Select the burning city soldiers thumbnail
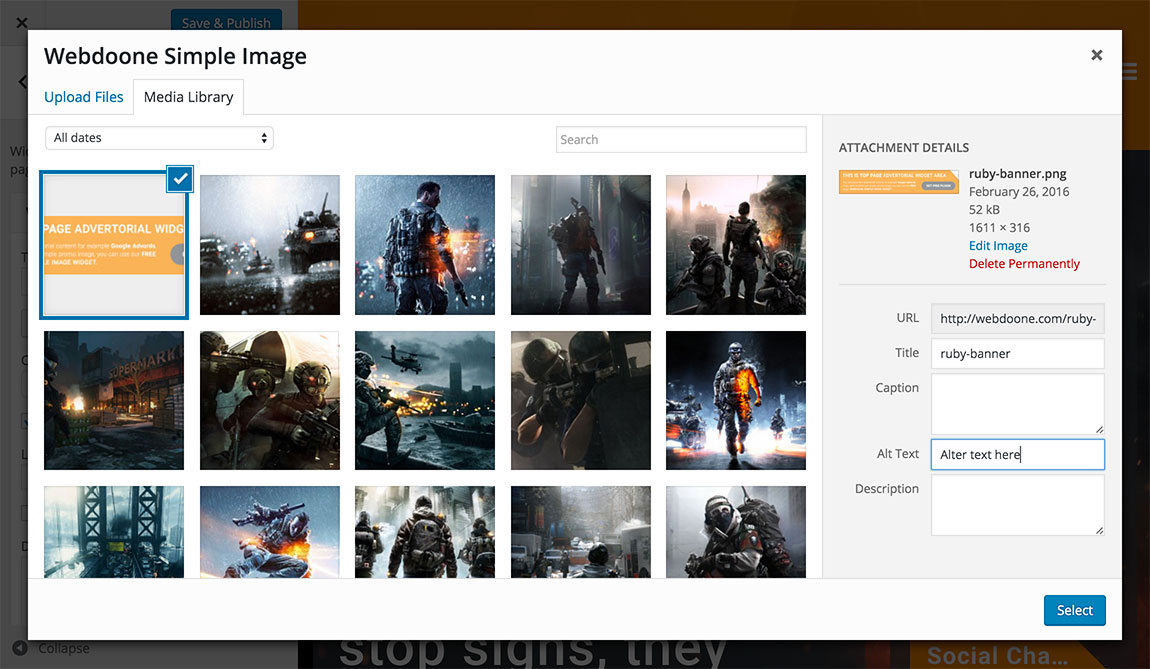This screenshot has width=1150, height=669. point(736,245)
